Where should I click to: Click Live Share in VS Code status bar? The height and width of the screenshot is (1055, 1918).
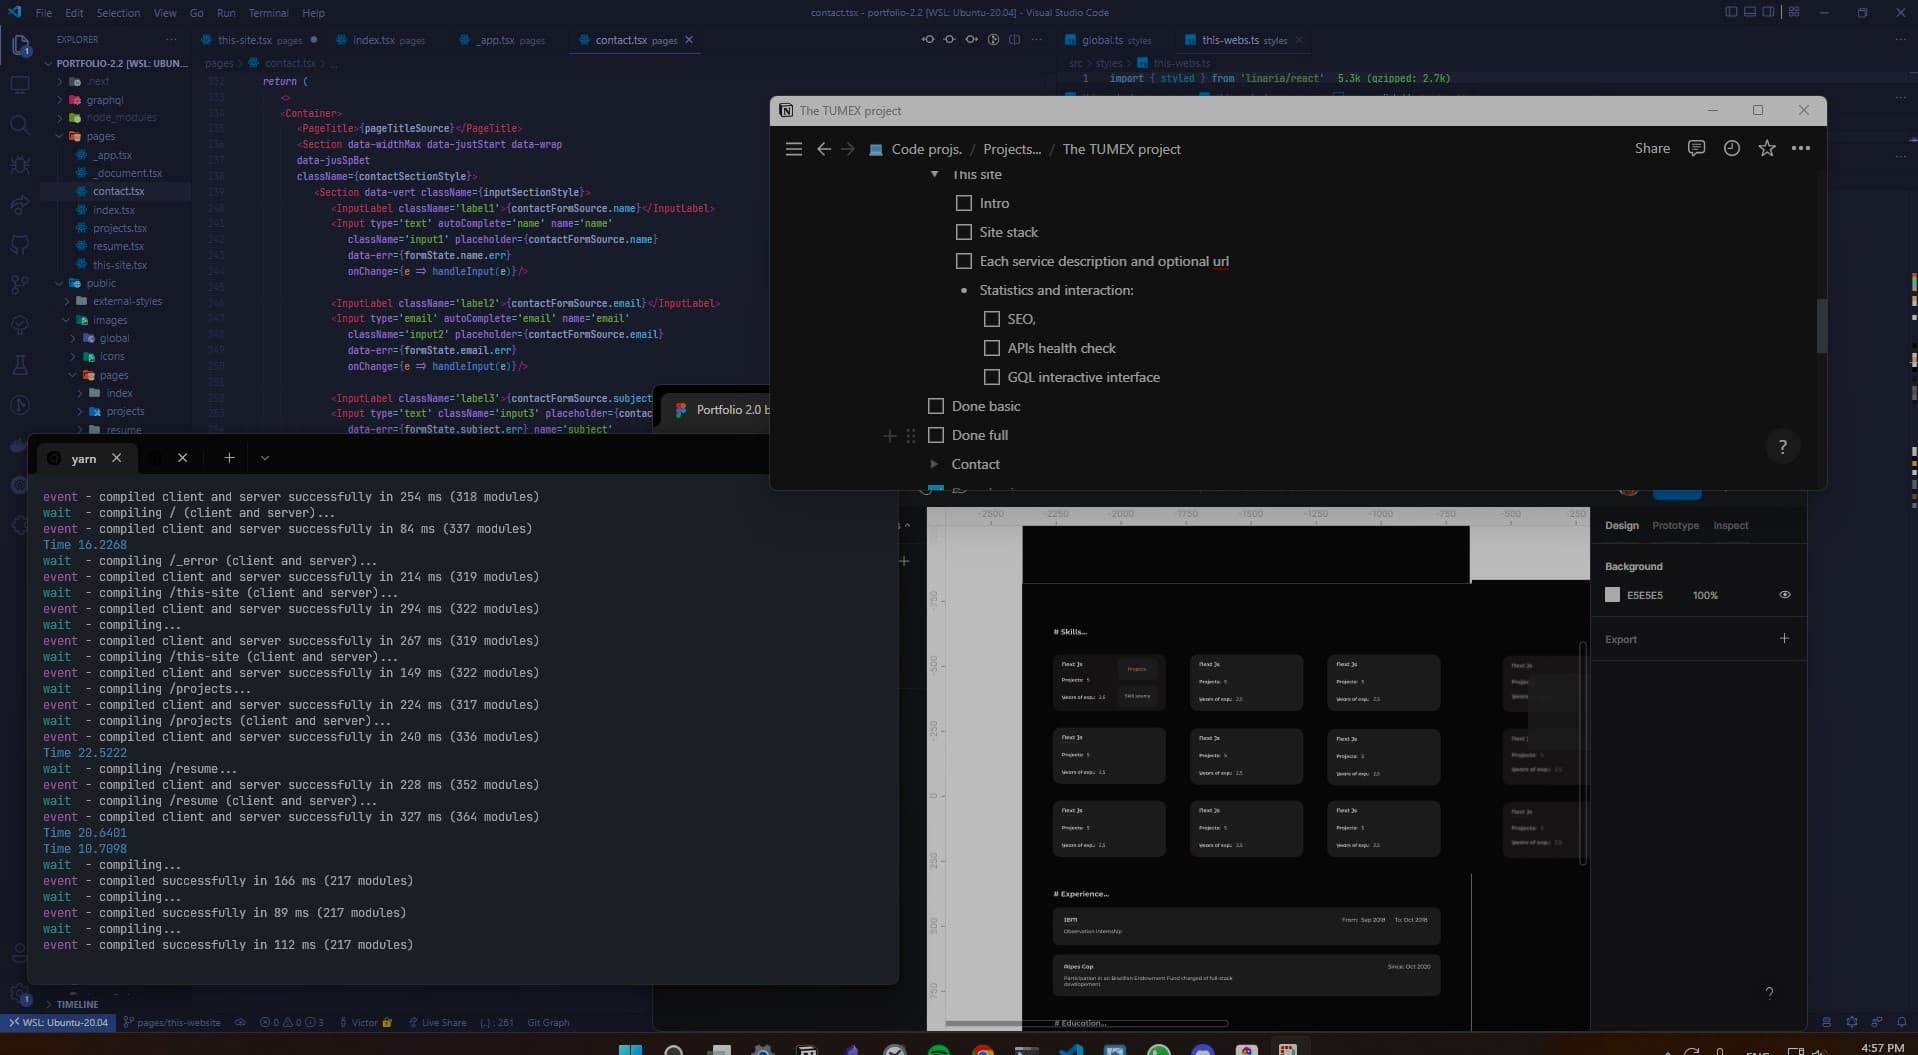click(437, 1022)
